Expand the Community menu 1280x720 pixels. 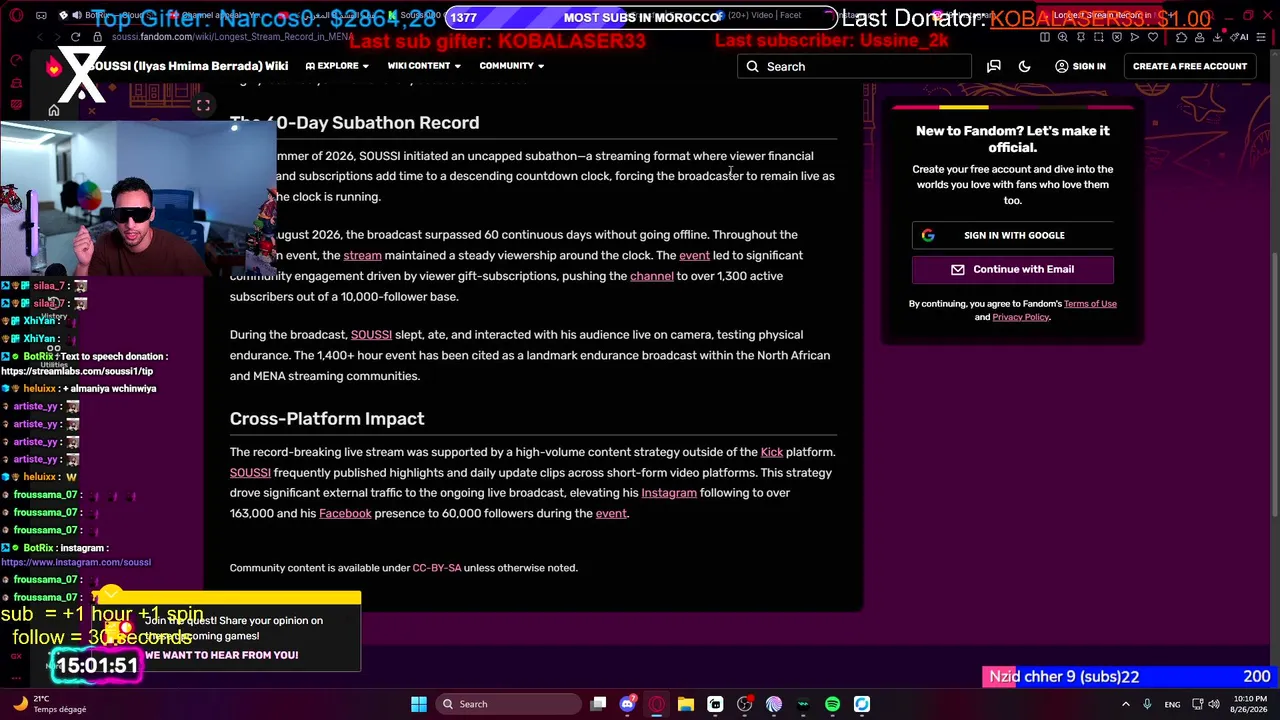pyautogui.click(x=512, y=66)
